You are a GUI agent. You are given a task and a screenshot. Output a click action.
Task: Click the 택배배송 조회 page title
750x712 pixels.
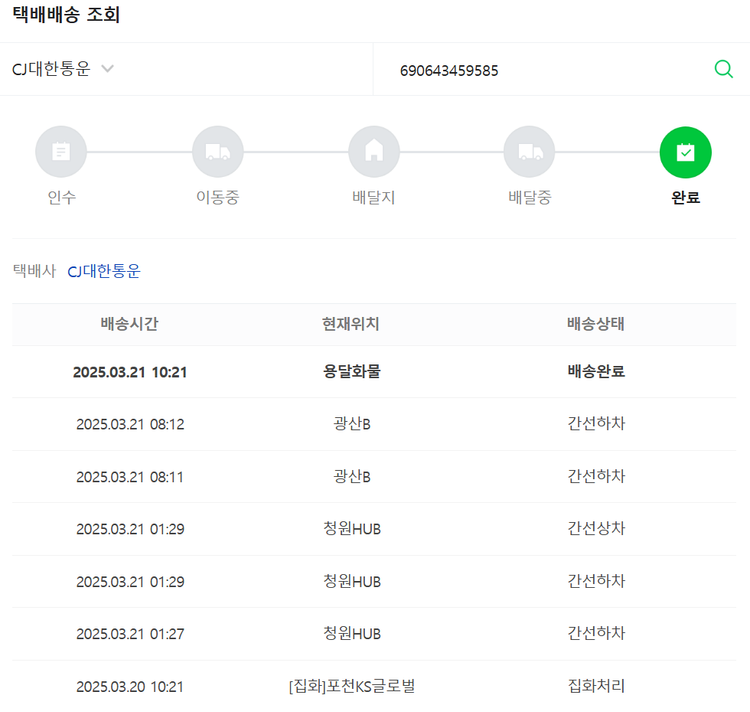66,15
